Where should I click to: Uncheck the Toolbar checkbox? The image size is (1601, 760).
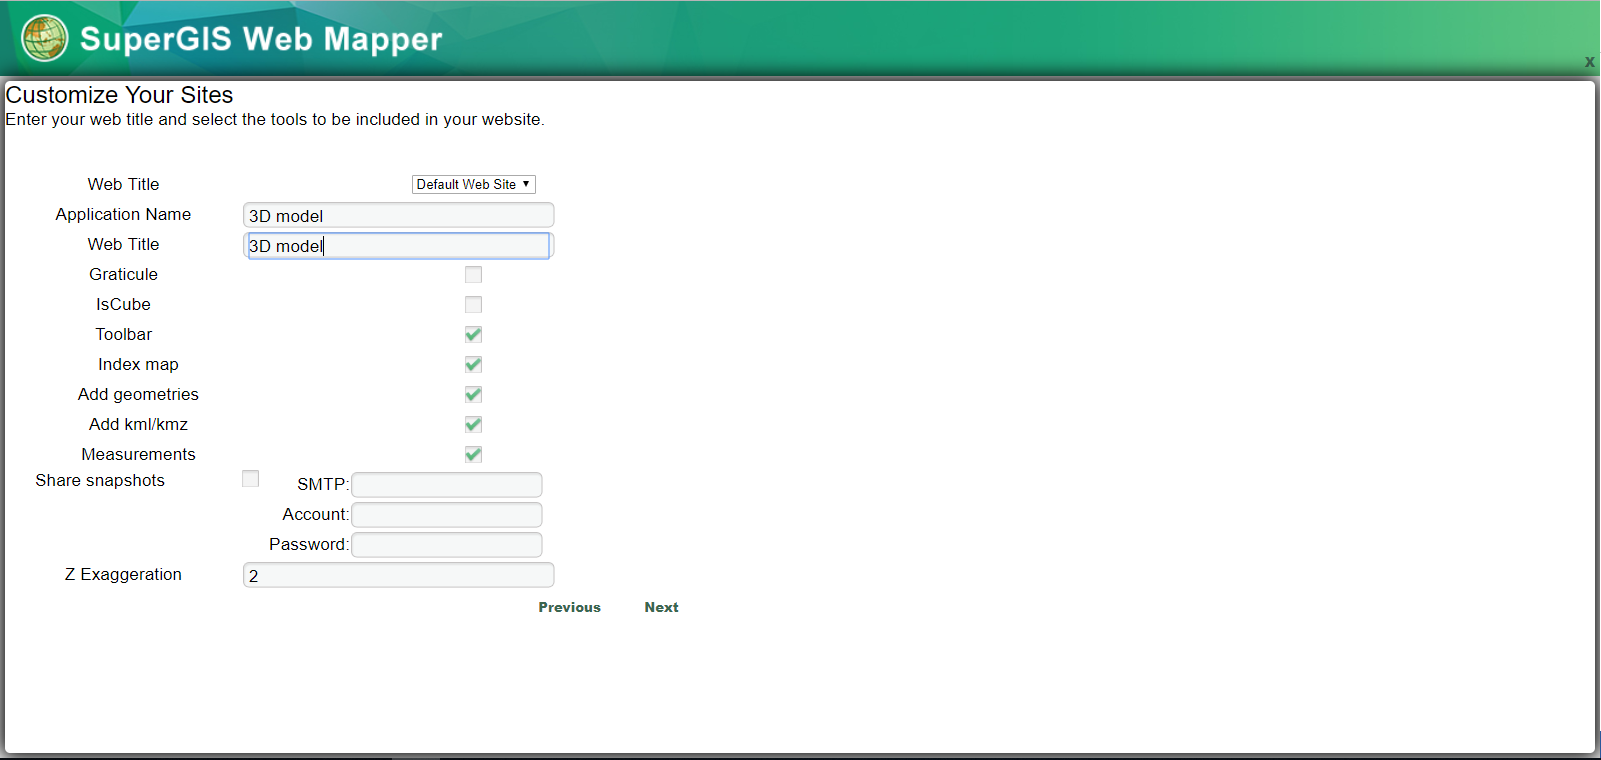[x=474, y=335]
